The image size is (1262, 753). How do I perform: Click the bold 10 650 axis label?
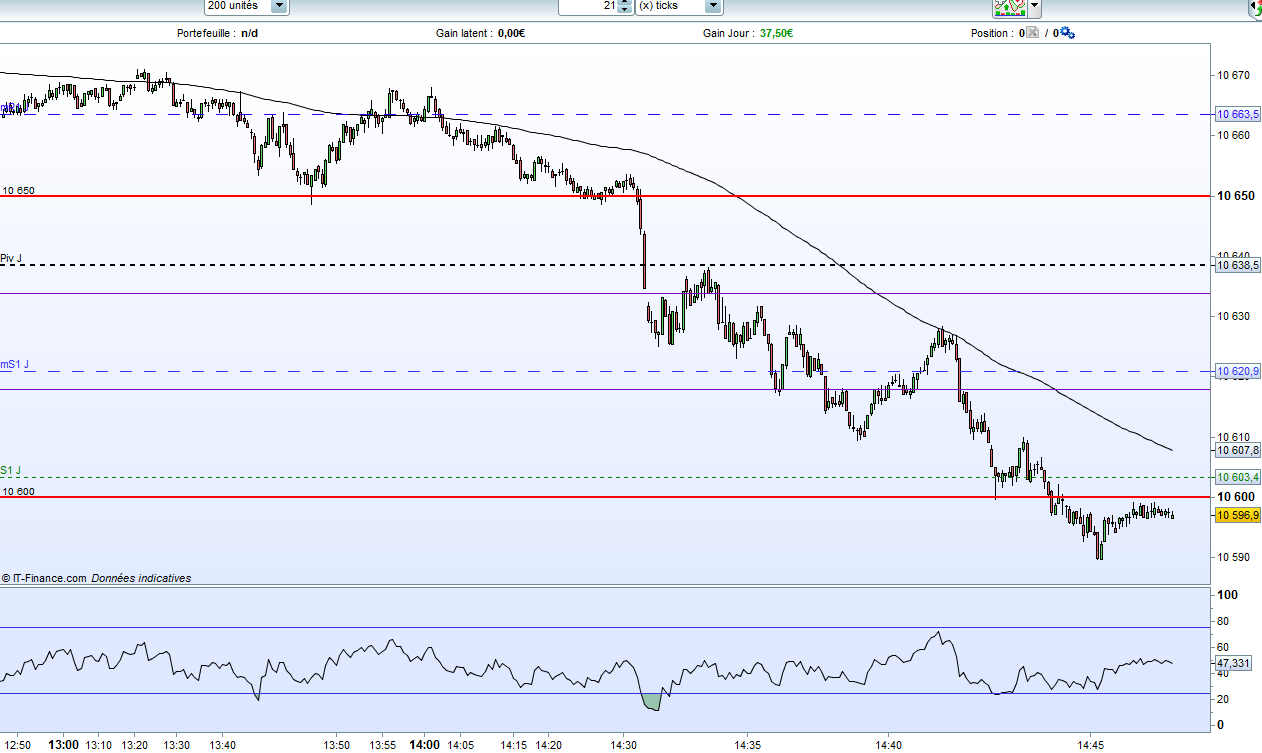pyautogui.click(x=1235, y=196)
